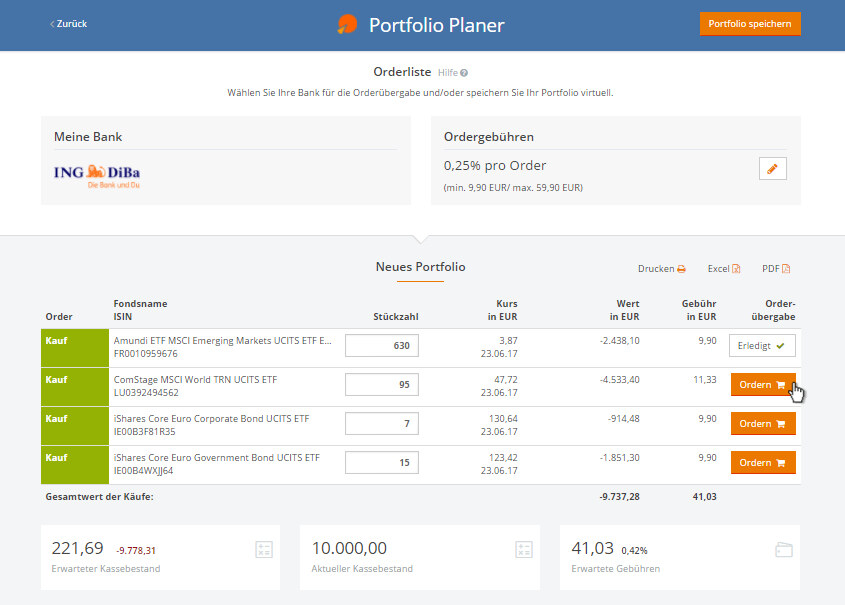Click the Drucken printer icon
The height and width of the screenshot is (605, 845).
point(681,269)
